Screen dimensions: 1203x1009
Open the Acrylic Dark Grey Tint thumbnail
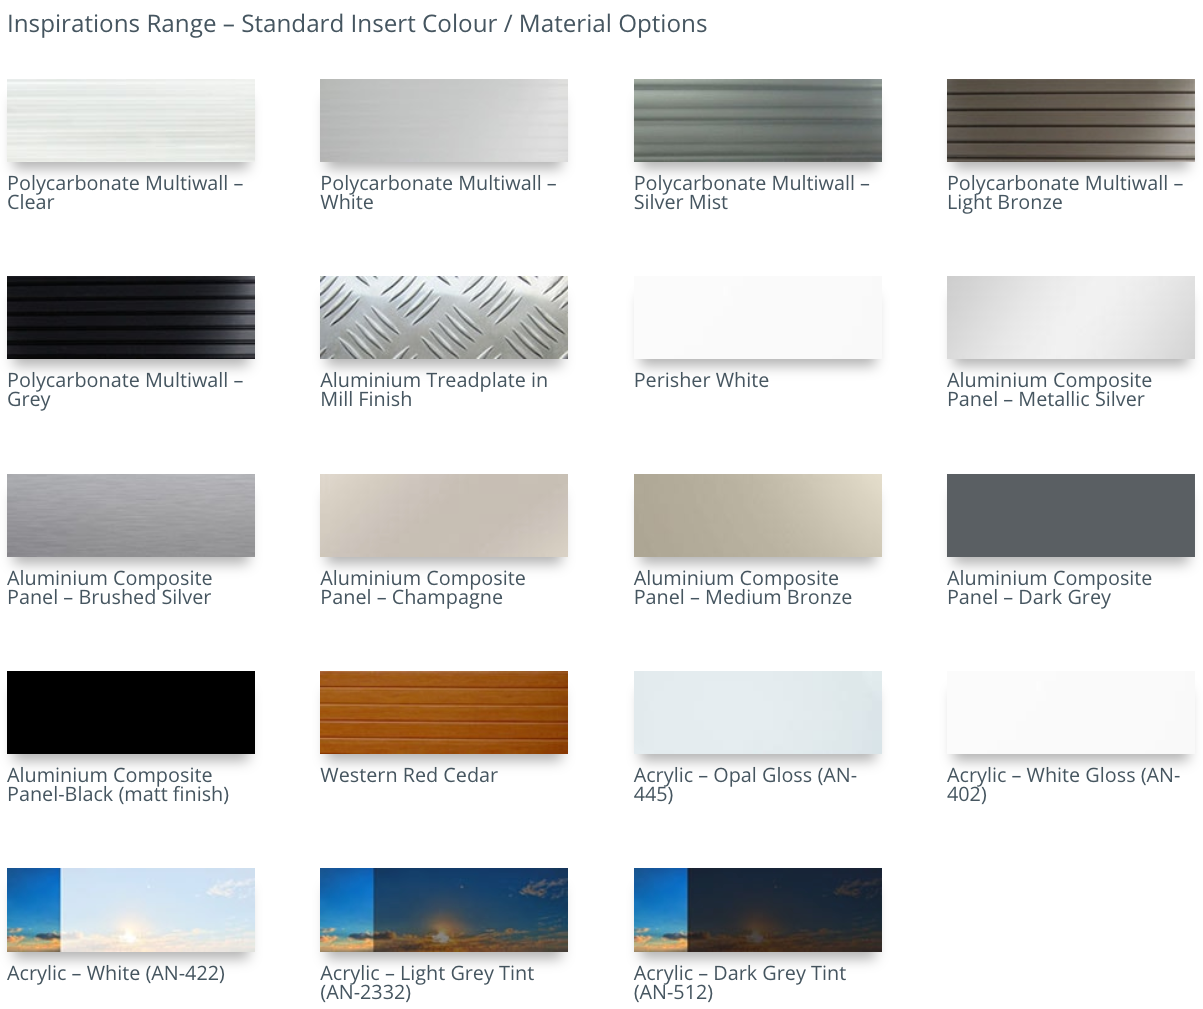click(758, 910)
